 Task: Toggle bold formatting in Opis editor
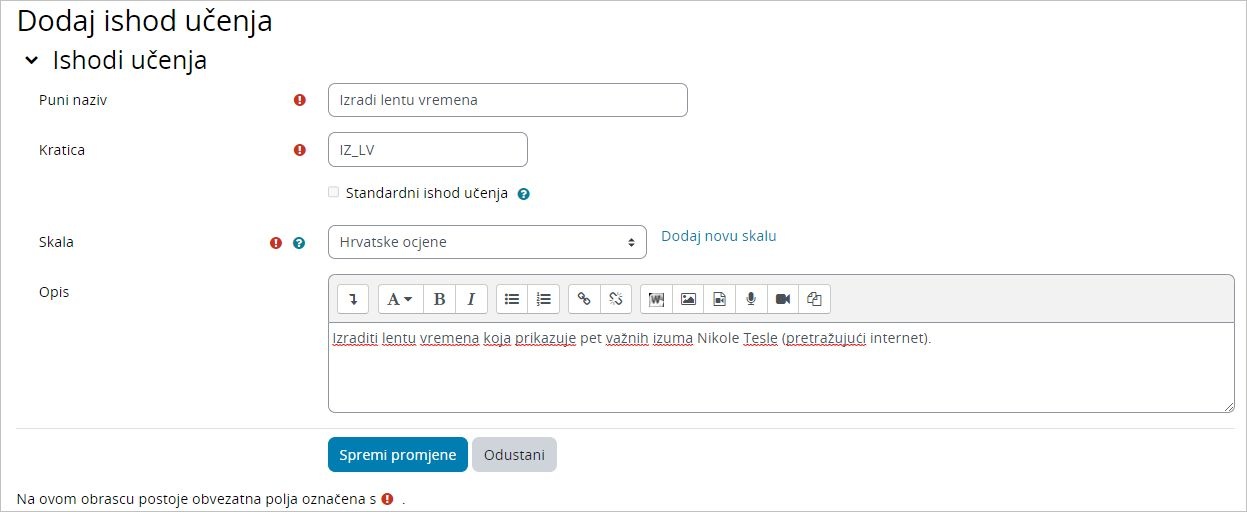click(439, 299)
